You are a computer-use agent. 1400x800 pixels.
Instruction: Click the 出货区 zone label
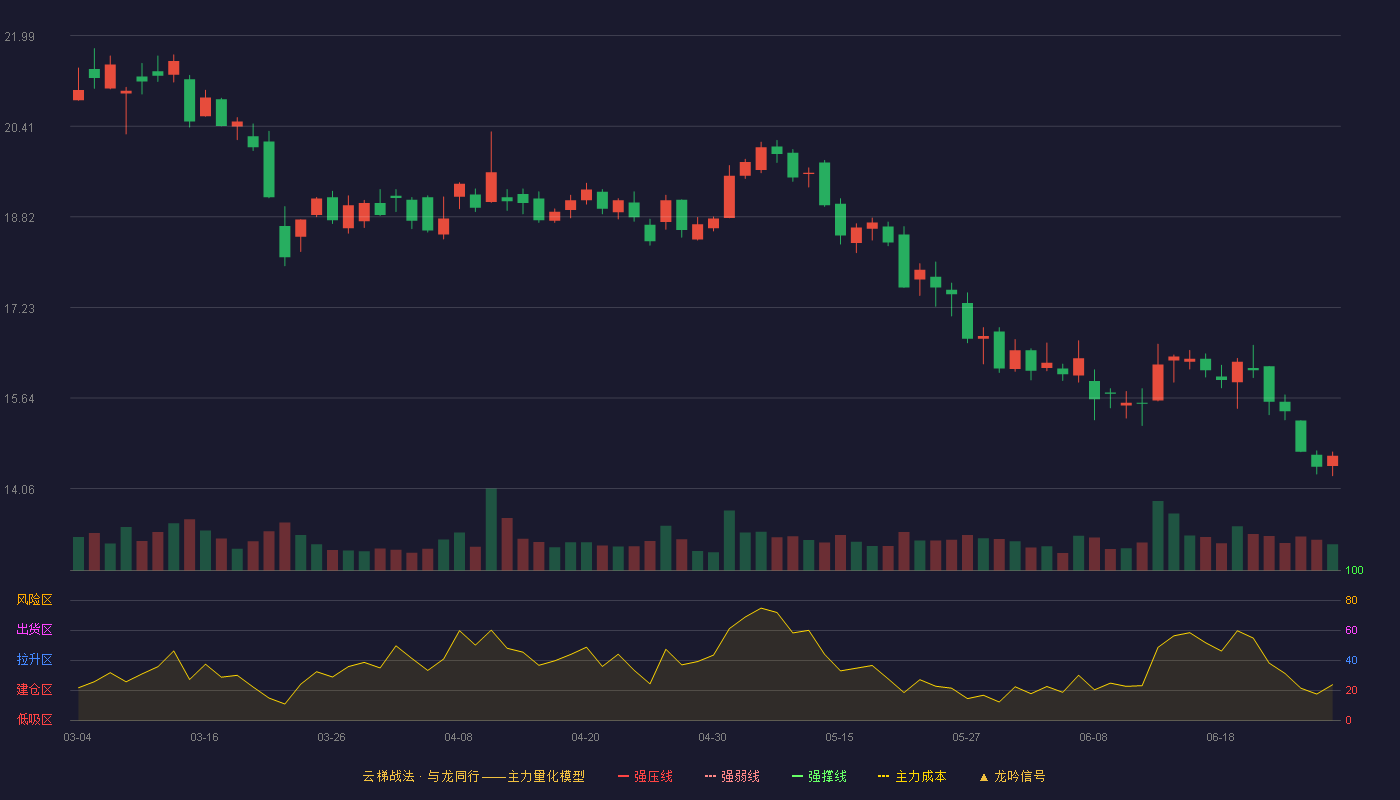coord(34,630)
